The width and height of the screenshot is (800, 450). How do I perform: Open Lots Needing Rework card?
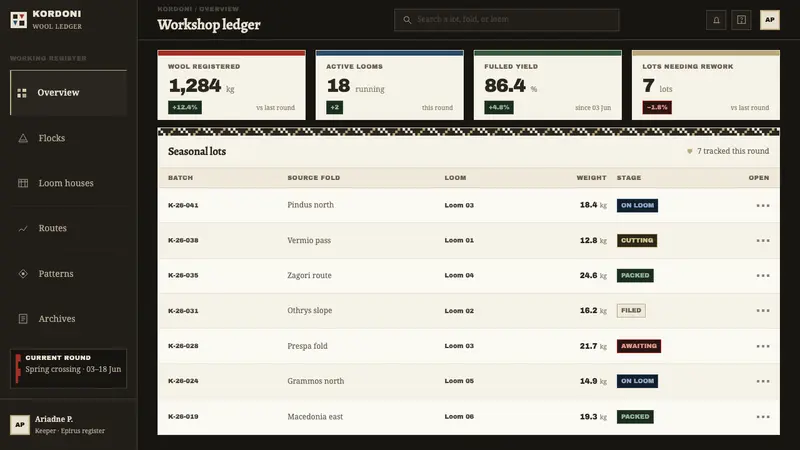706,85
